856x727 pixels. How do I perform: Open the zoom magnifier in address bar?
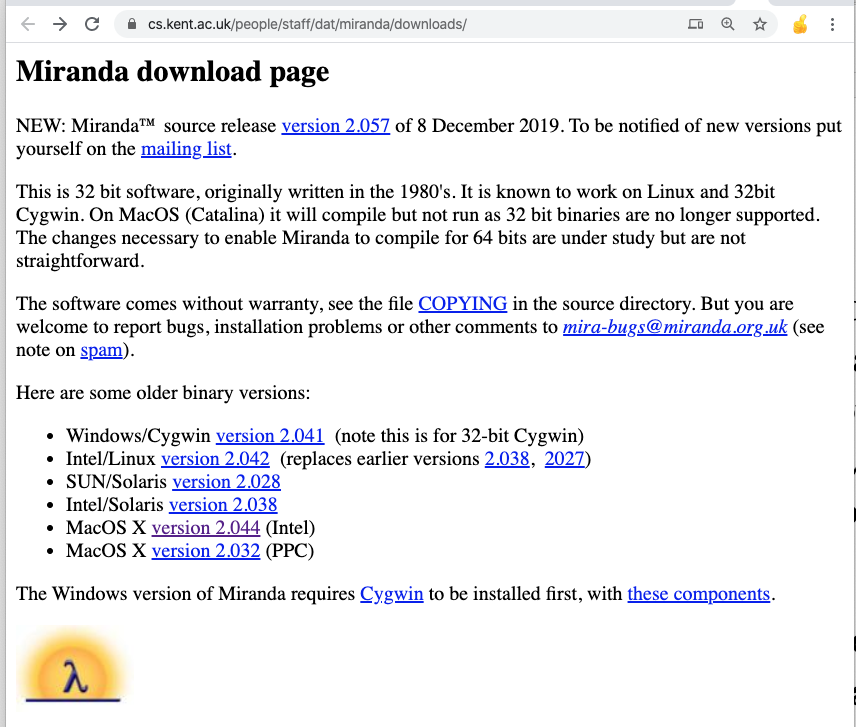pyautogui.click(x=728, y=24)
